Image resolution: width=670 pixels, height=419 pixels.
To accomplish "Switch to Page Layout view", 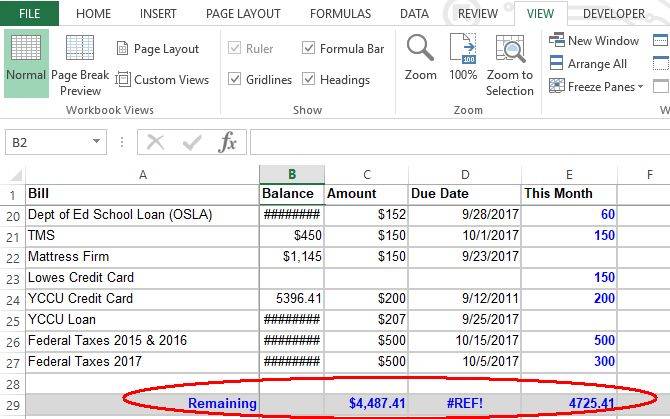I will (x=158, y=49).
